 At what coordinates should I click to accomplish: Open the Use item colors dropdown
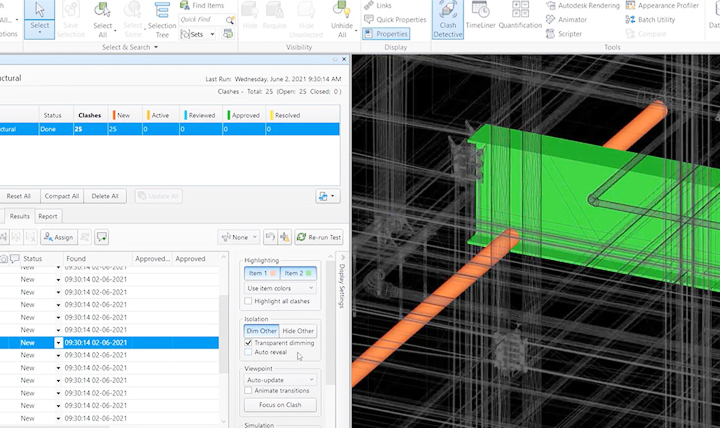[280, 288]
